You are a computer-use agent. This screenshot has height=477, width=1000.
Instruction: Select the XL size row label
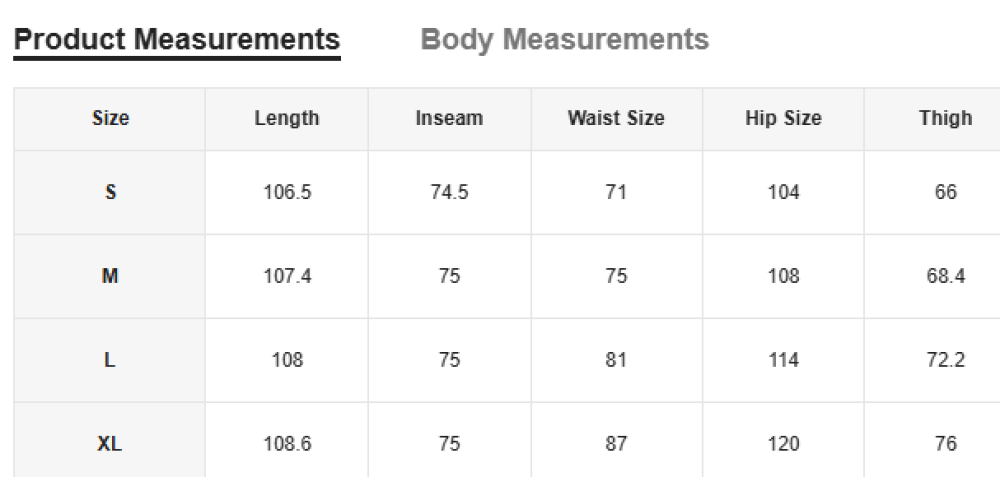tap(110, 443)
